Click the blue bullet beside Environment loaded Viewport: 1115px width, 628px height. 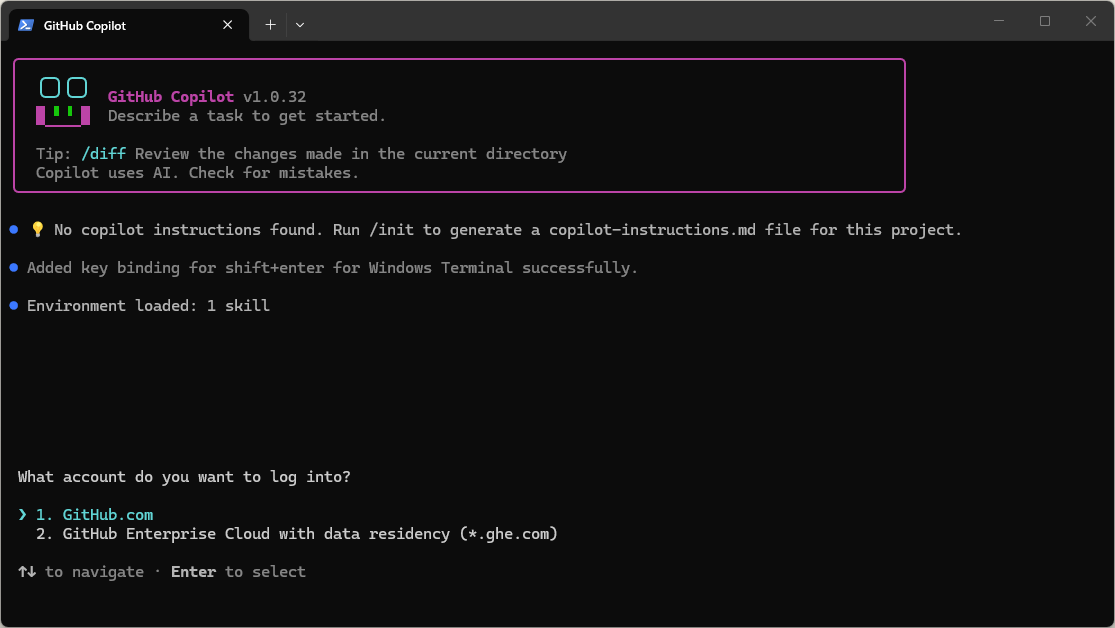coord(14,306)
